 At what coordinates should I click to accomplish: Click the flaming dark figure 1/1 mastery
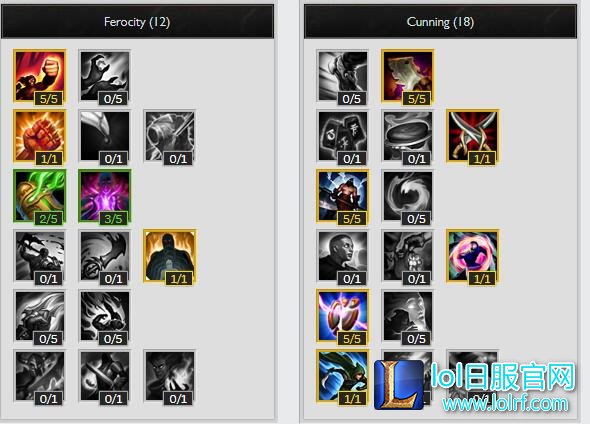pos(170,257)
